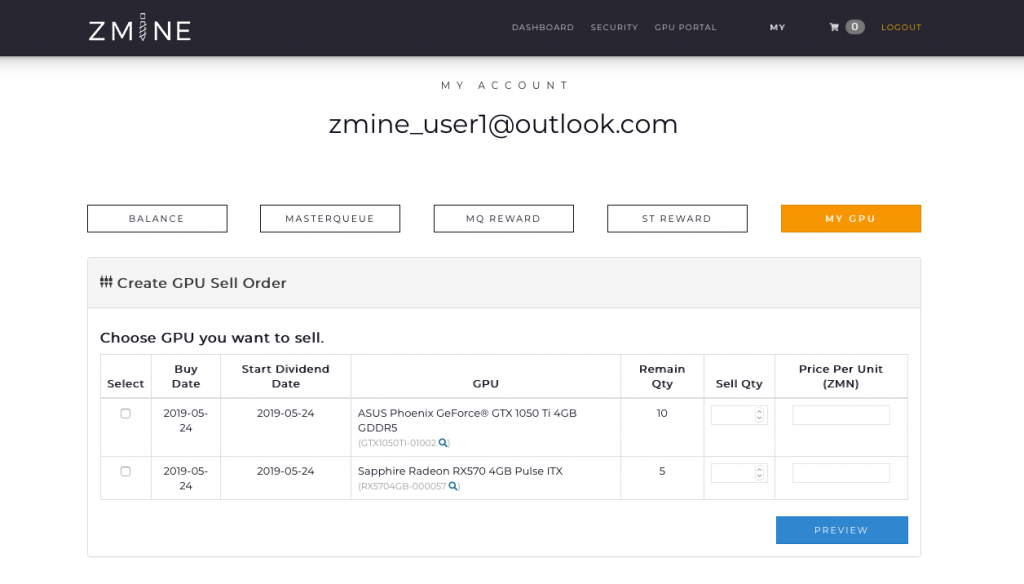1024x584 pixels.
Task: Click the magnifier icon beside GTX1050TI-01002
Action: pos(441,441)
